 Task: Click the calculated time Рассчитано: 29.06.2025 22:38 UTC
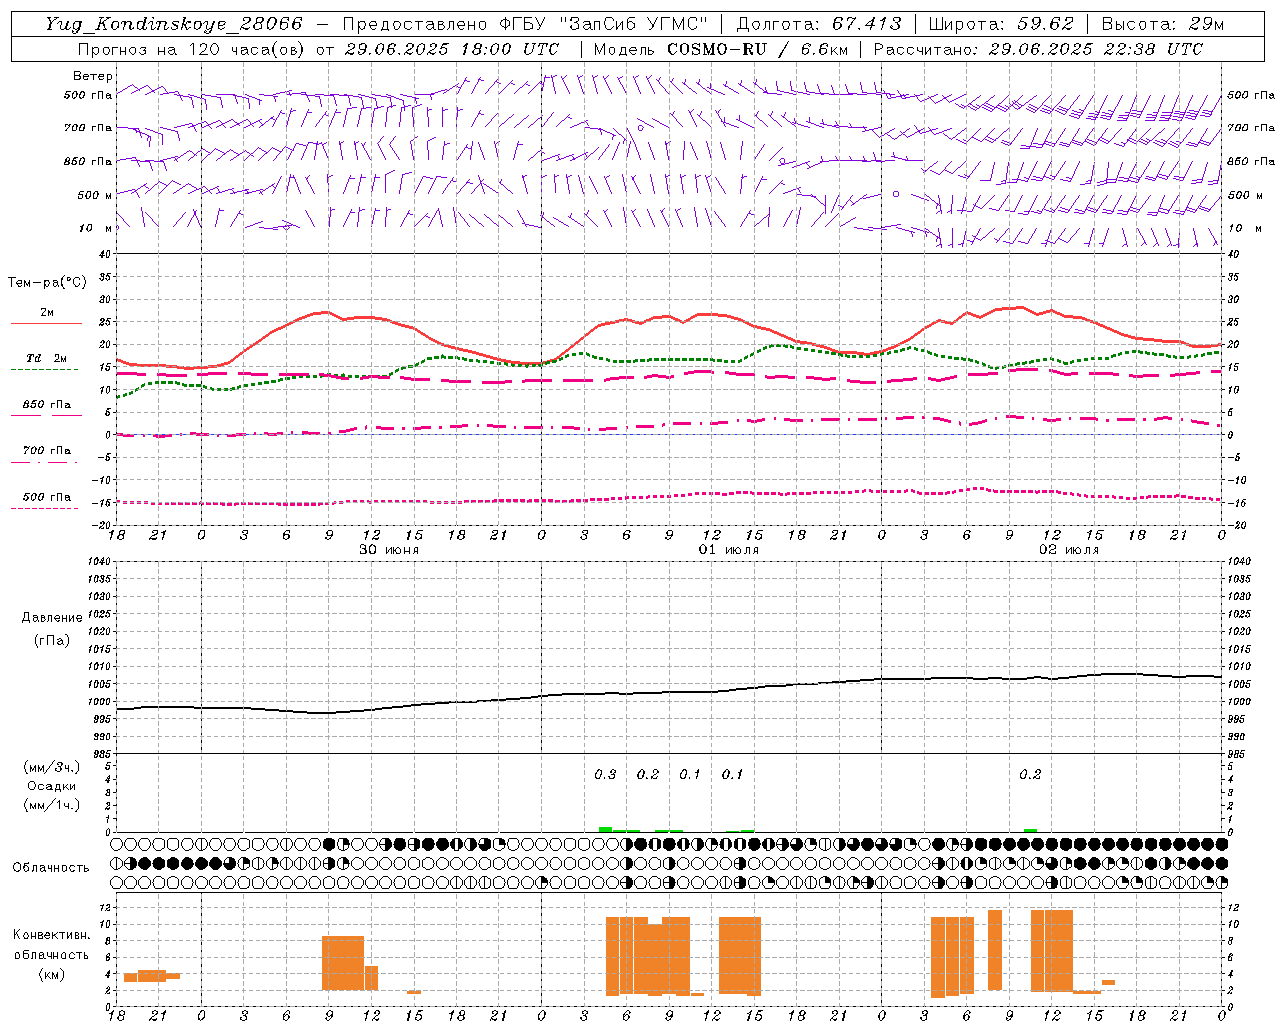(1038, 49)
